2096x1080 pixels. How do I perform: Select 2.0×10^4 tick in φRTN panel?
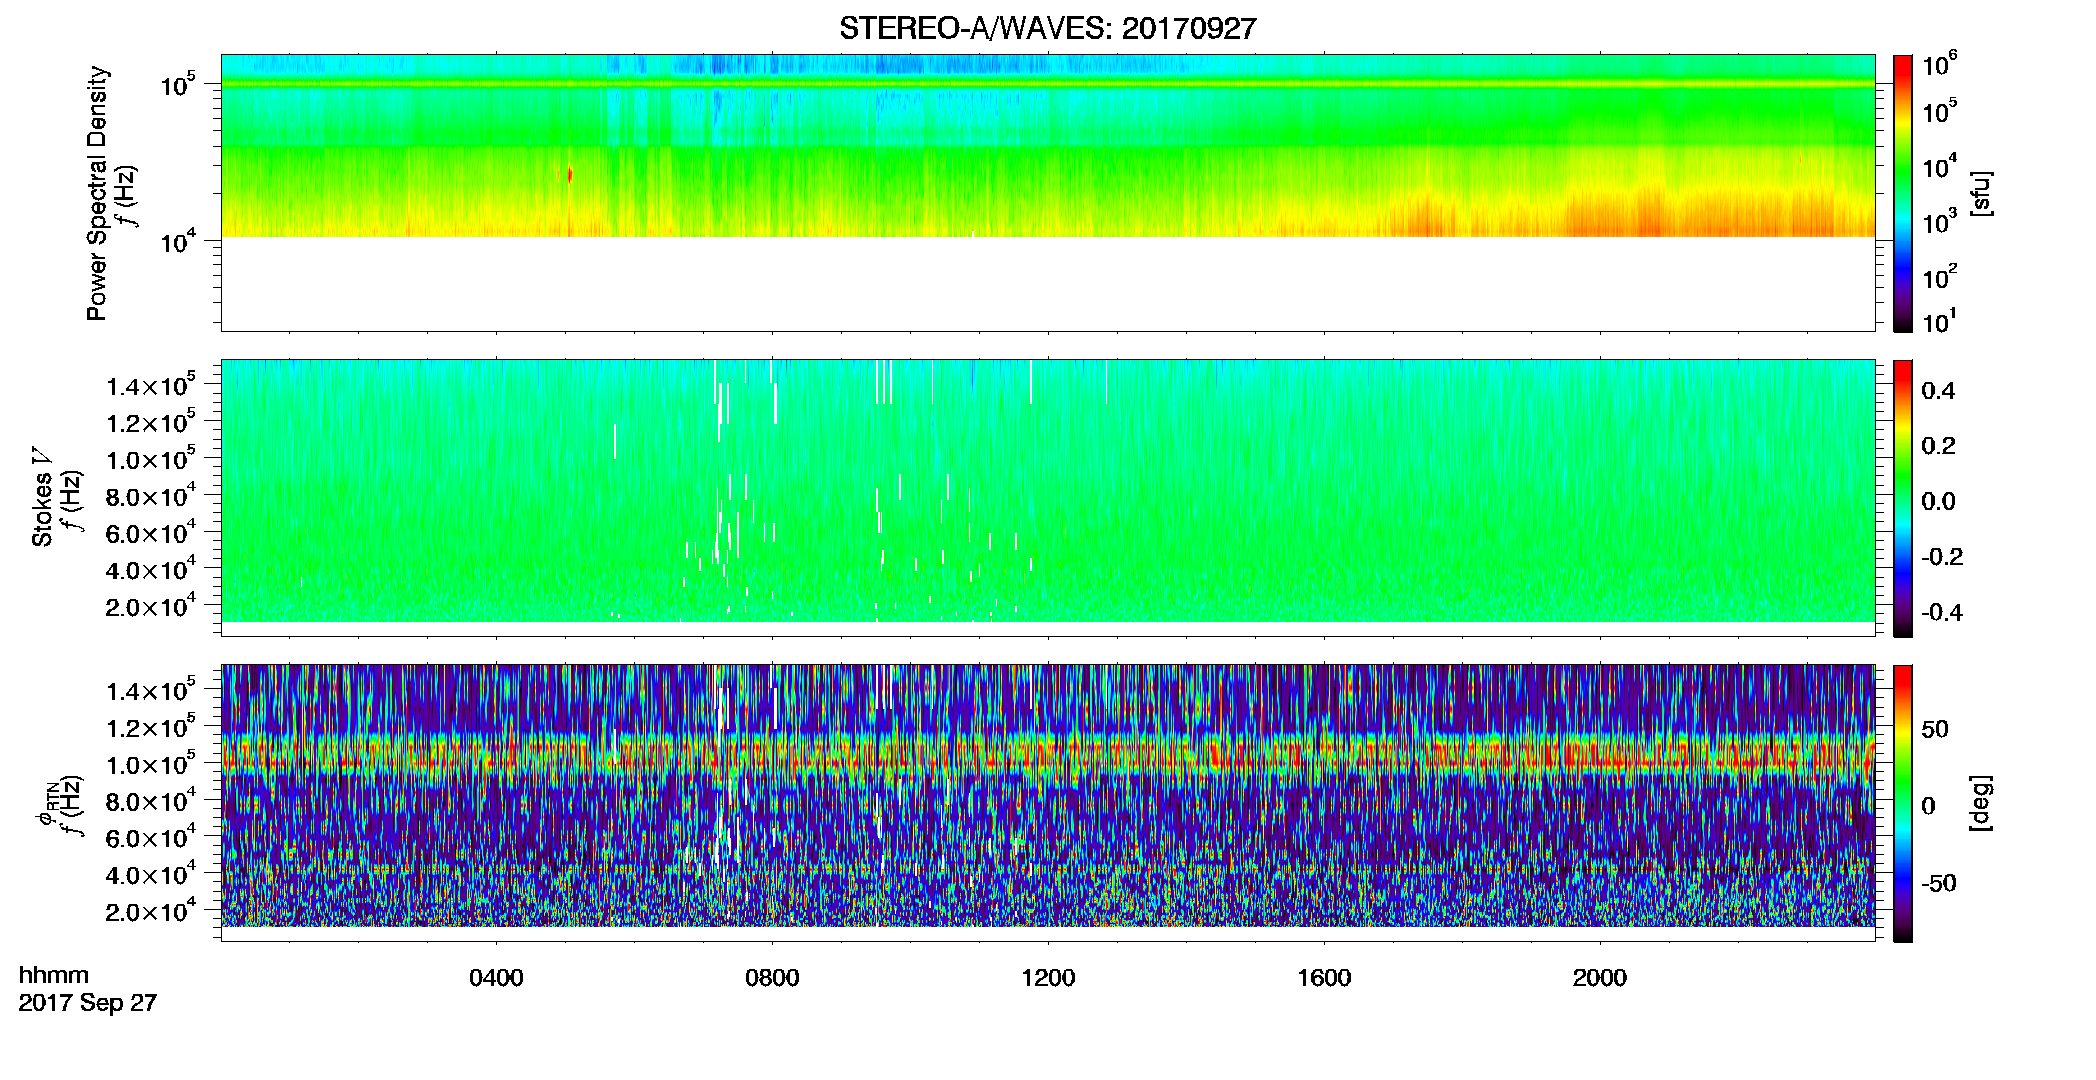151,911
